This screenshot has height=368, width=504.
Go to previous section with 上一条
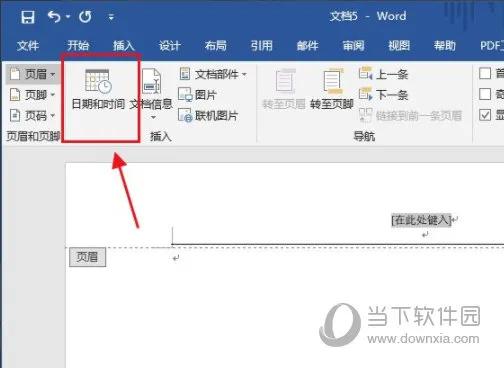[x=384, y=74]
